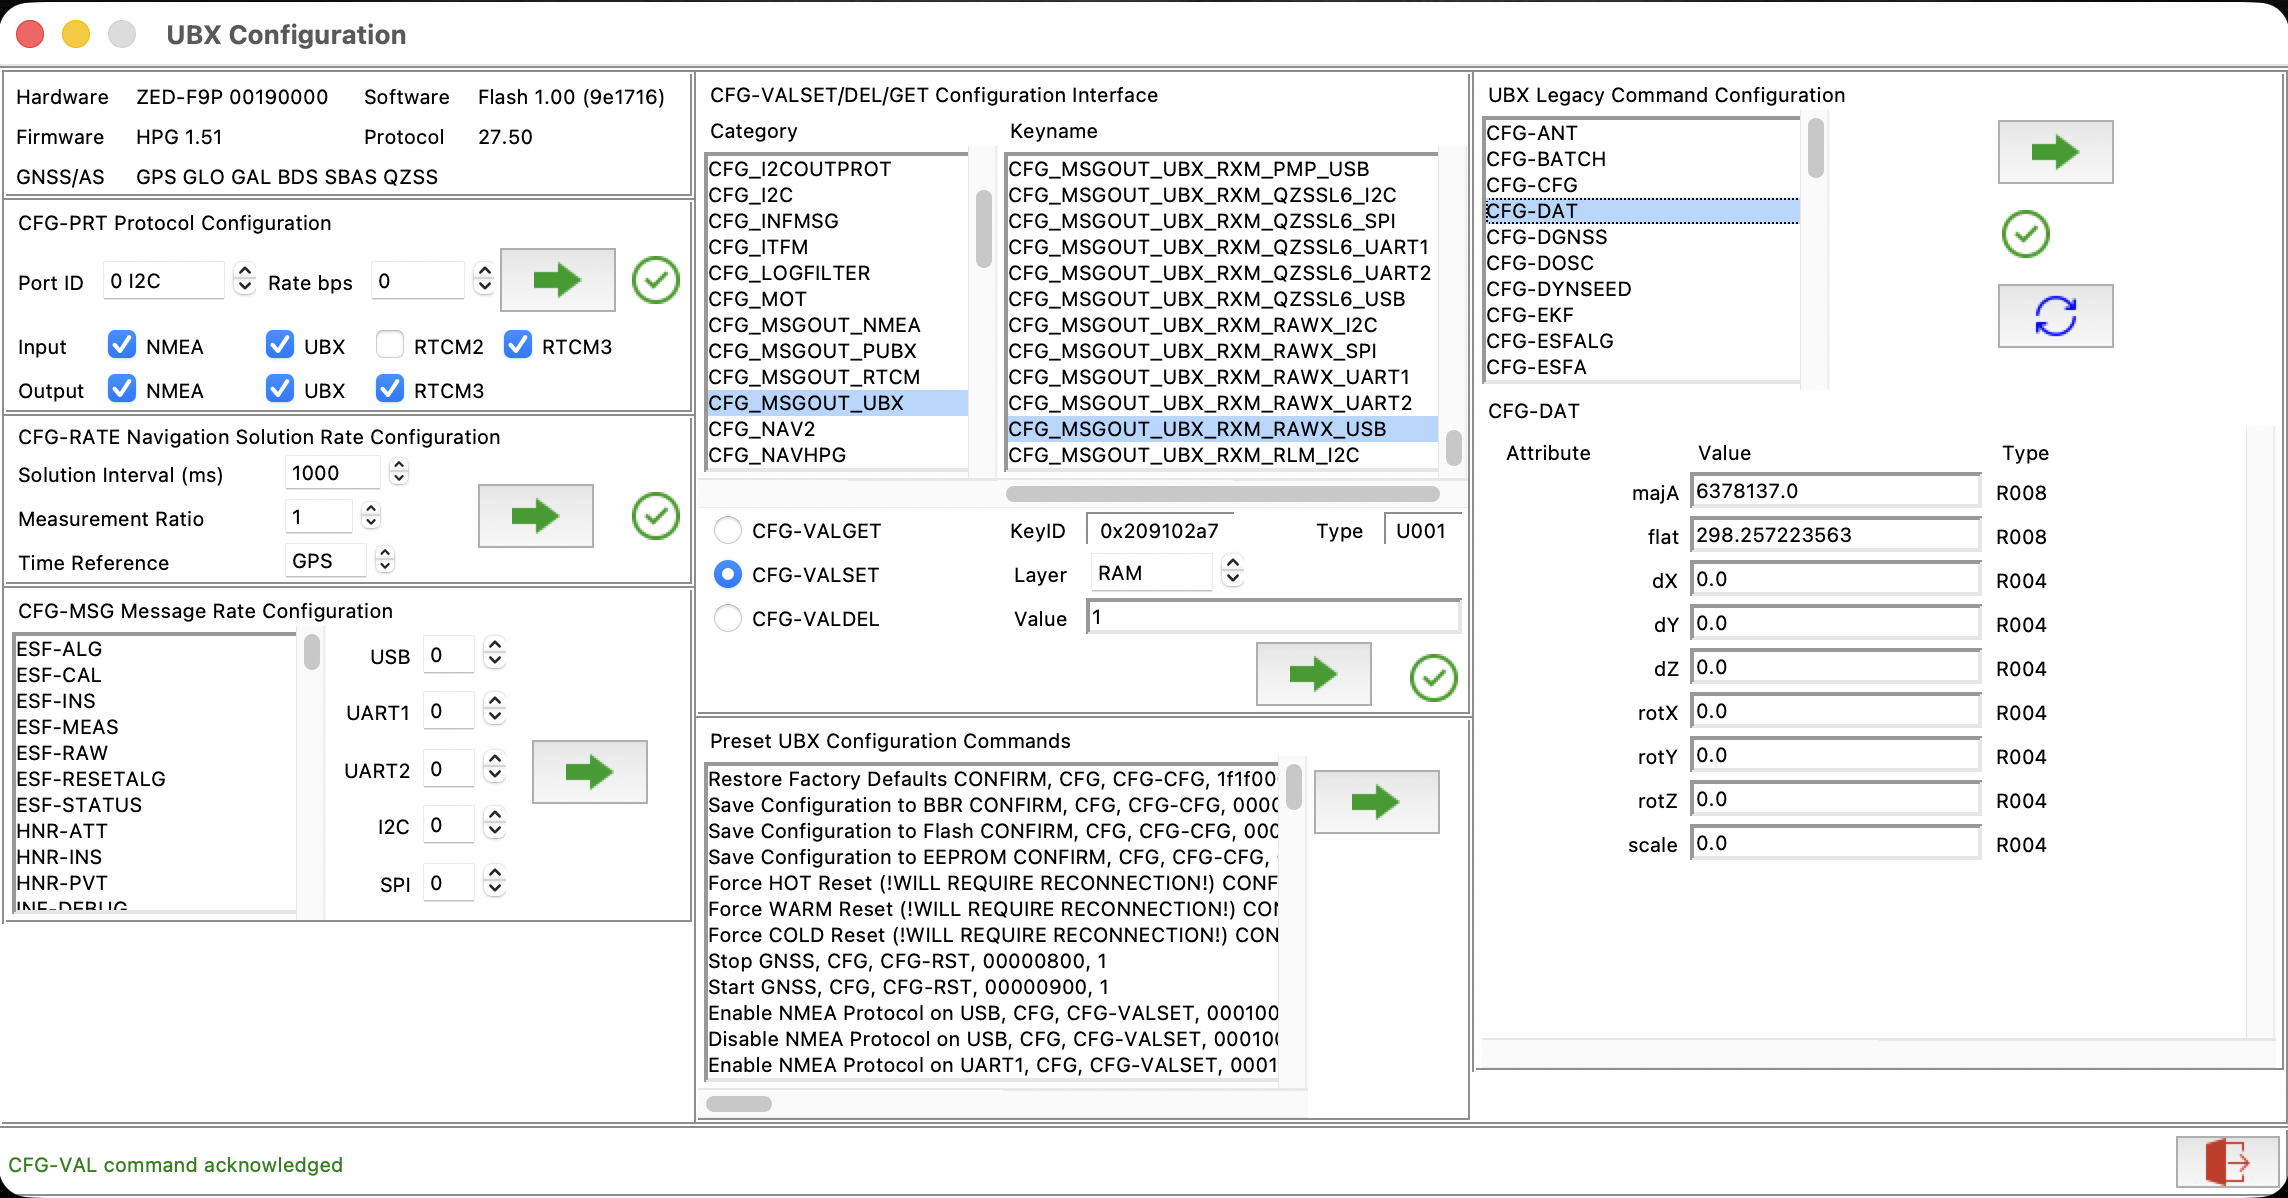Viewport: 2288px width, 1198px height.
Task: Uncheck the Output NMEA checkbox
Action: pyautogui.click(x=122, y=389)
